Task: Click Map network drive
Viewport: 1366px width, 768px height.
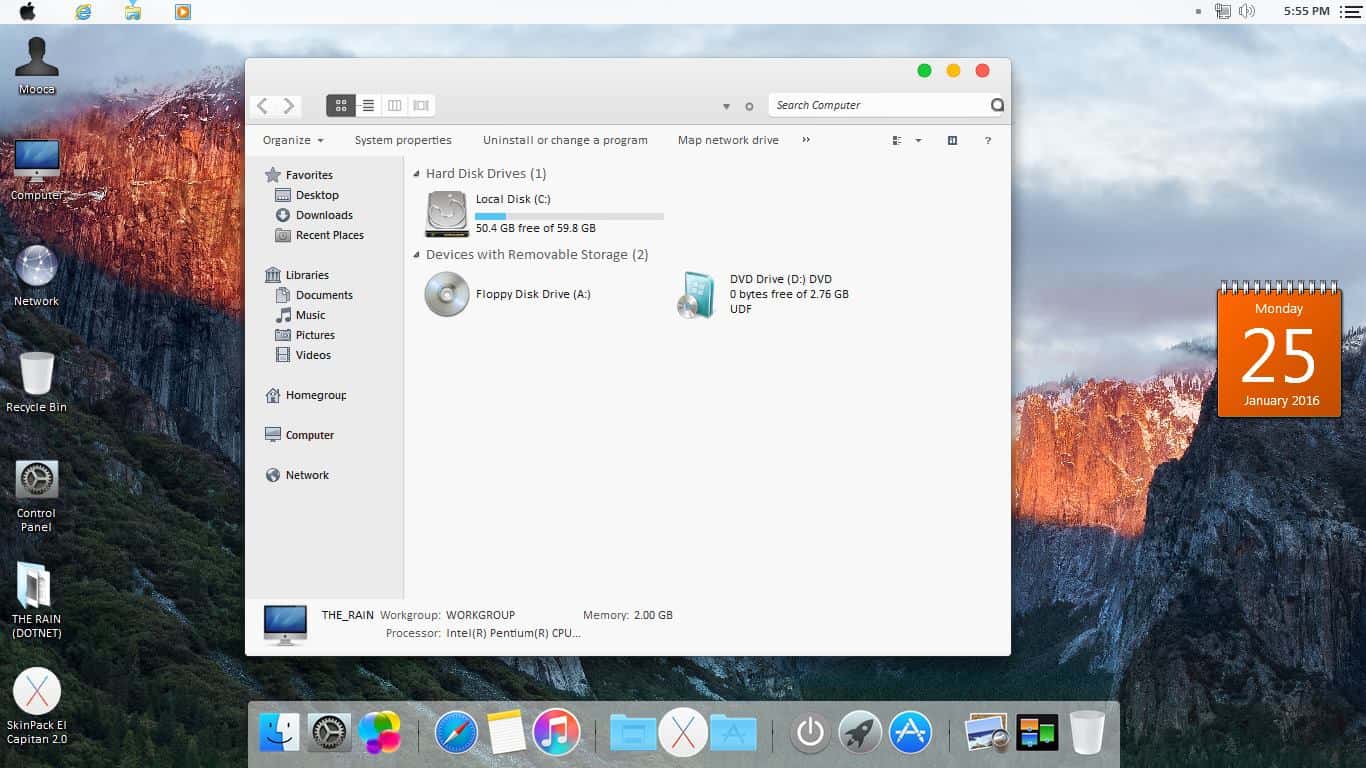Action: 727,140
